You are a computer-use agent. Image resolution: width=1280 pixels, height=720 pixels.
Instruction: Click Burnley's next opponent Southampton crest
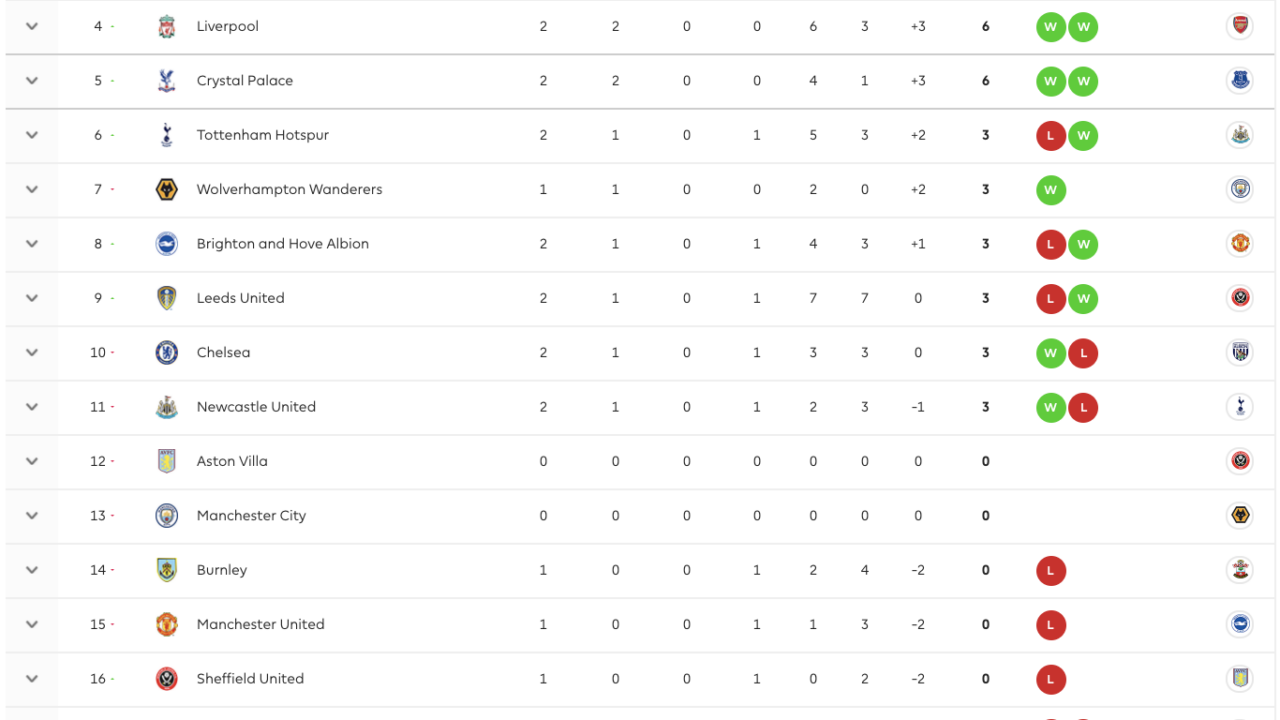[x=1239, y=570]
